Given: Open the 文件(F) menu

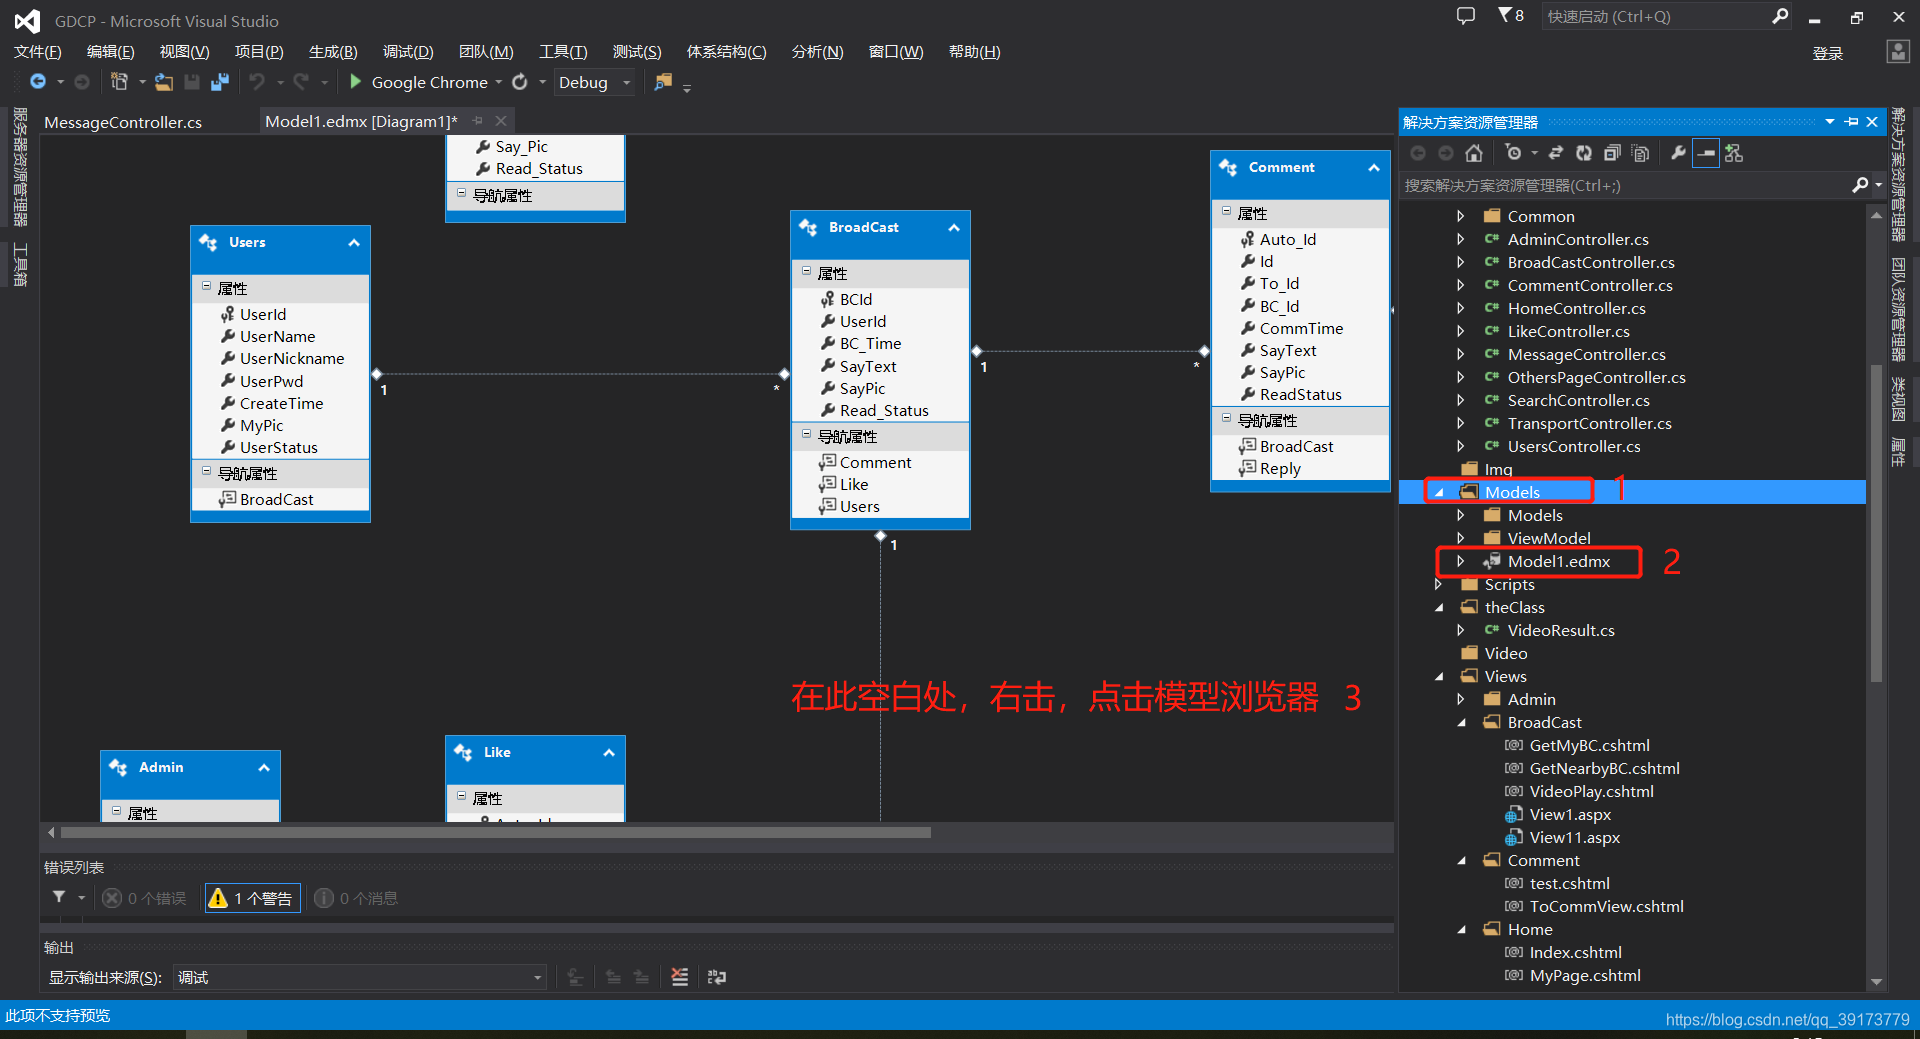Looking at the screenshot, I should point(38,52).
